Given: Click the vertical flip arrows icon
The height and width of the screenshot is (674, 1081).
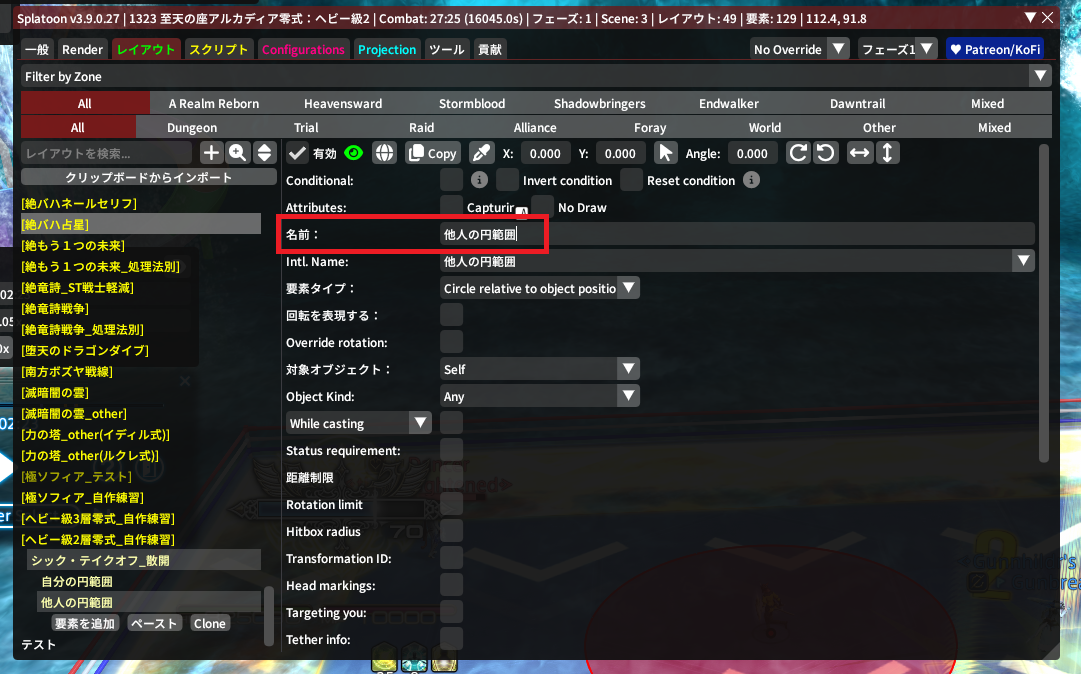Looking at the screenshot, I should [x=888, y=153].
